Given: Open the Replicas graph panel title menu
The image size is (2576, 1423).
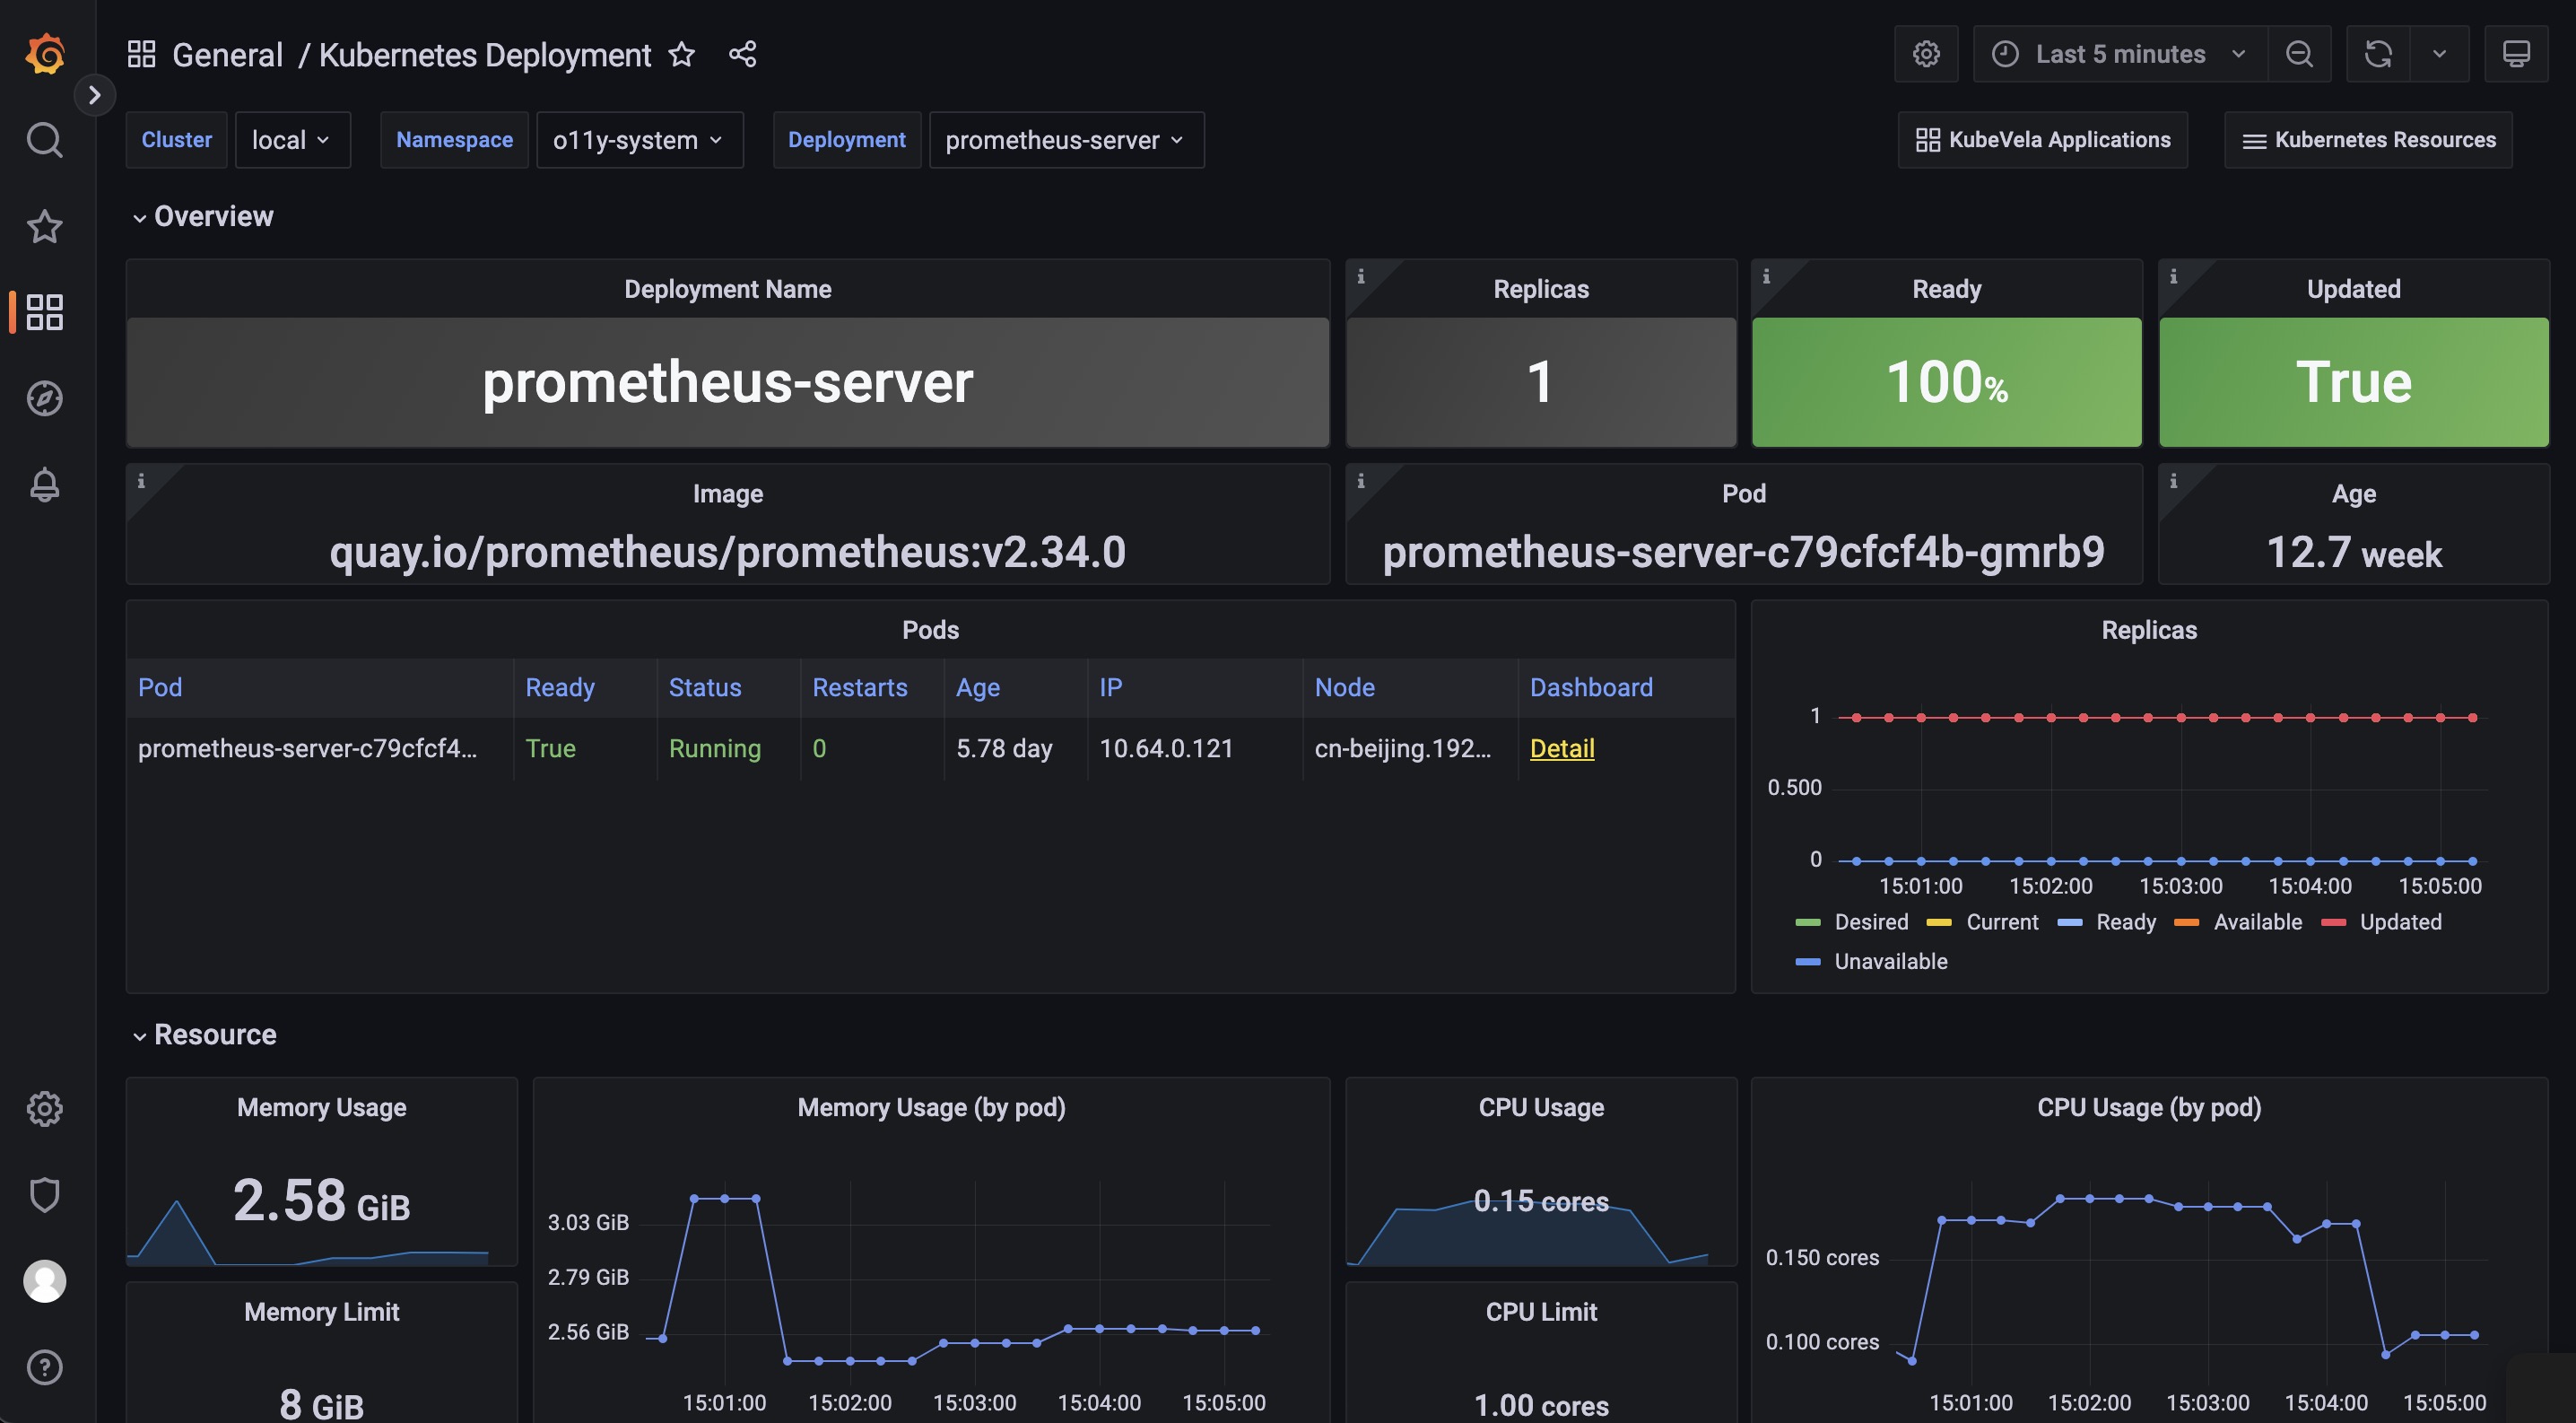Looking at the screenshot, I should tap(2149, 630).
